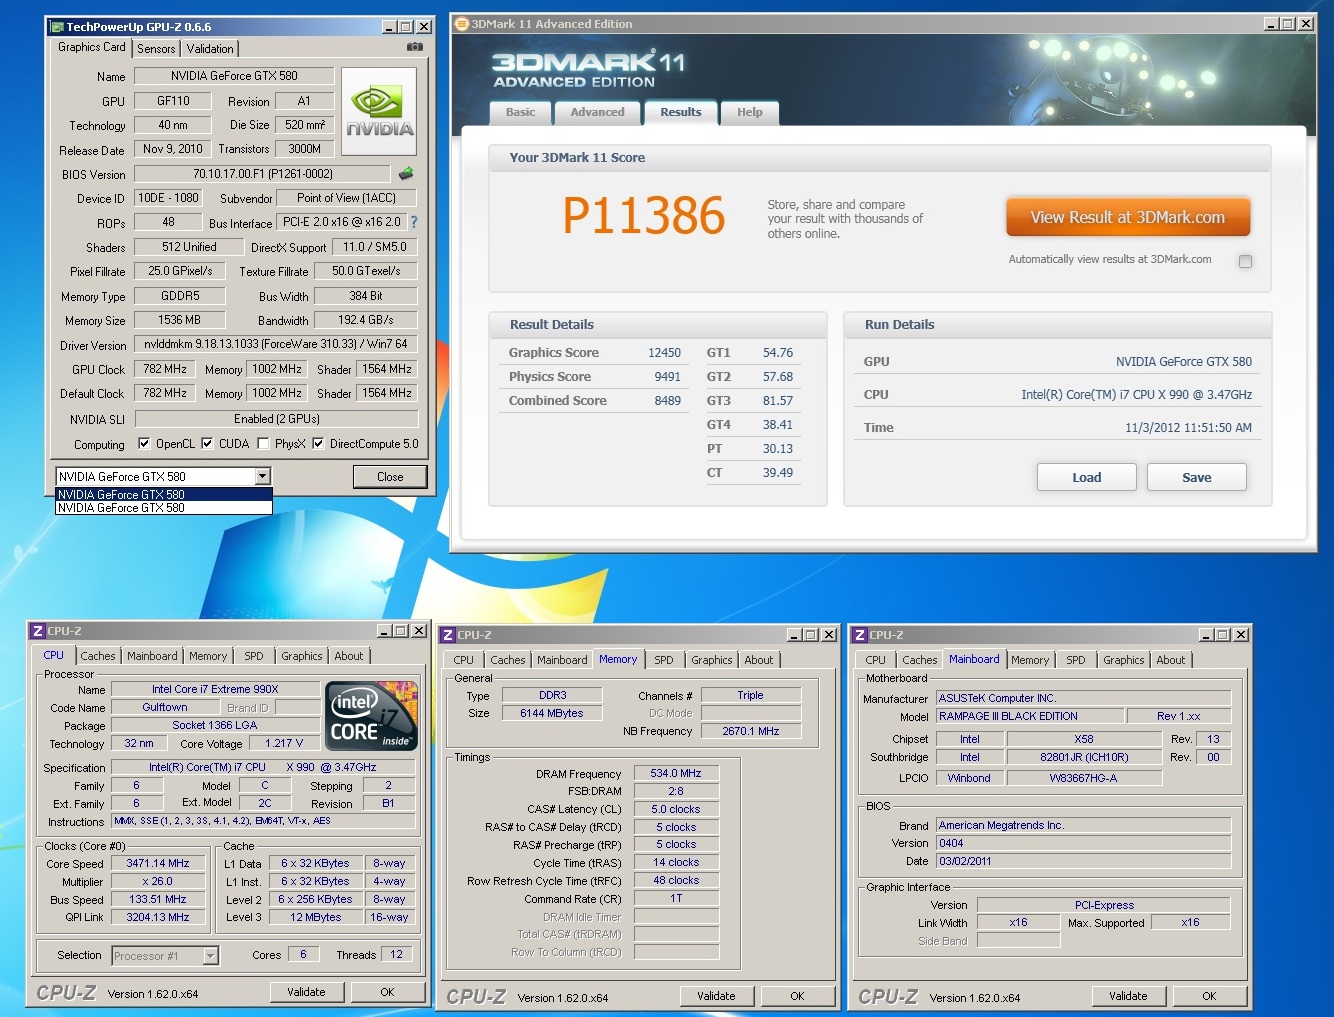Click the run Time value 11/3/2012 11:51:50 AM
This screenshot has height=1017, width=1334.
coord(1188,428)
